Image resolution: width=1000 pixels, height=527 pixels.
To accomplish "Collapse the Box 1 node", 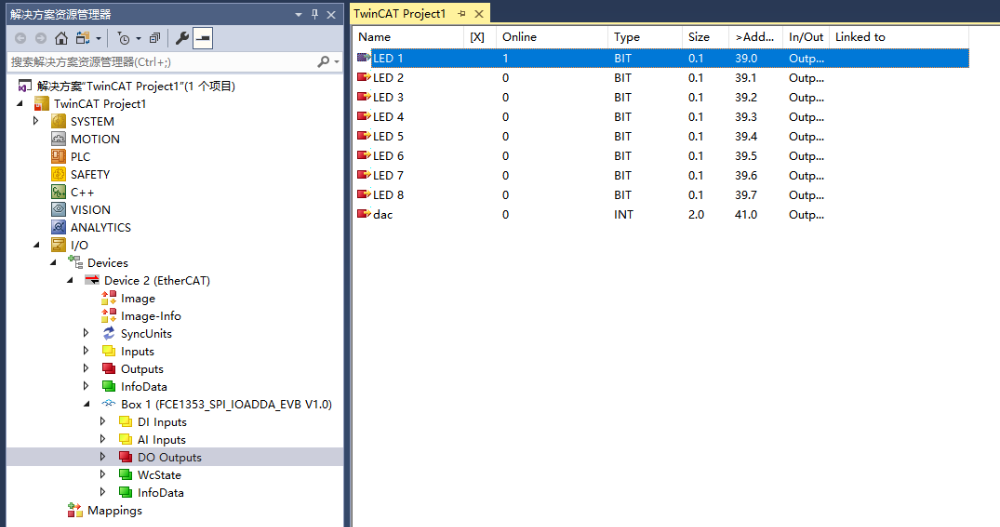I will 87,404.
